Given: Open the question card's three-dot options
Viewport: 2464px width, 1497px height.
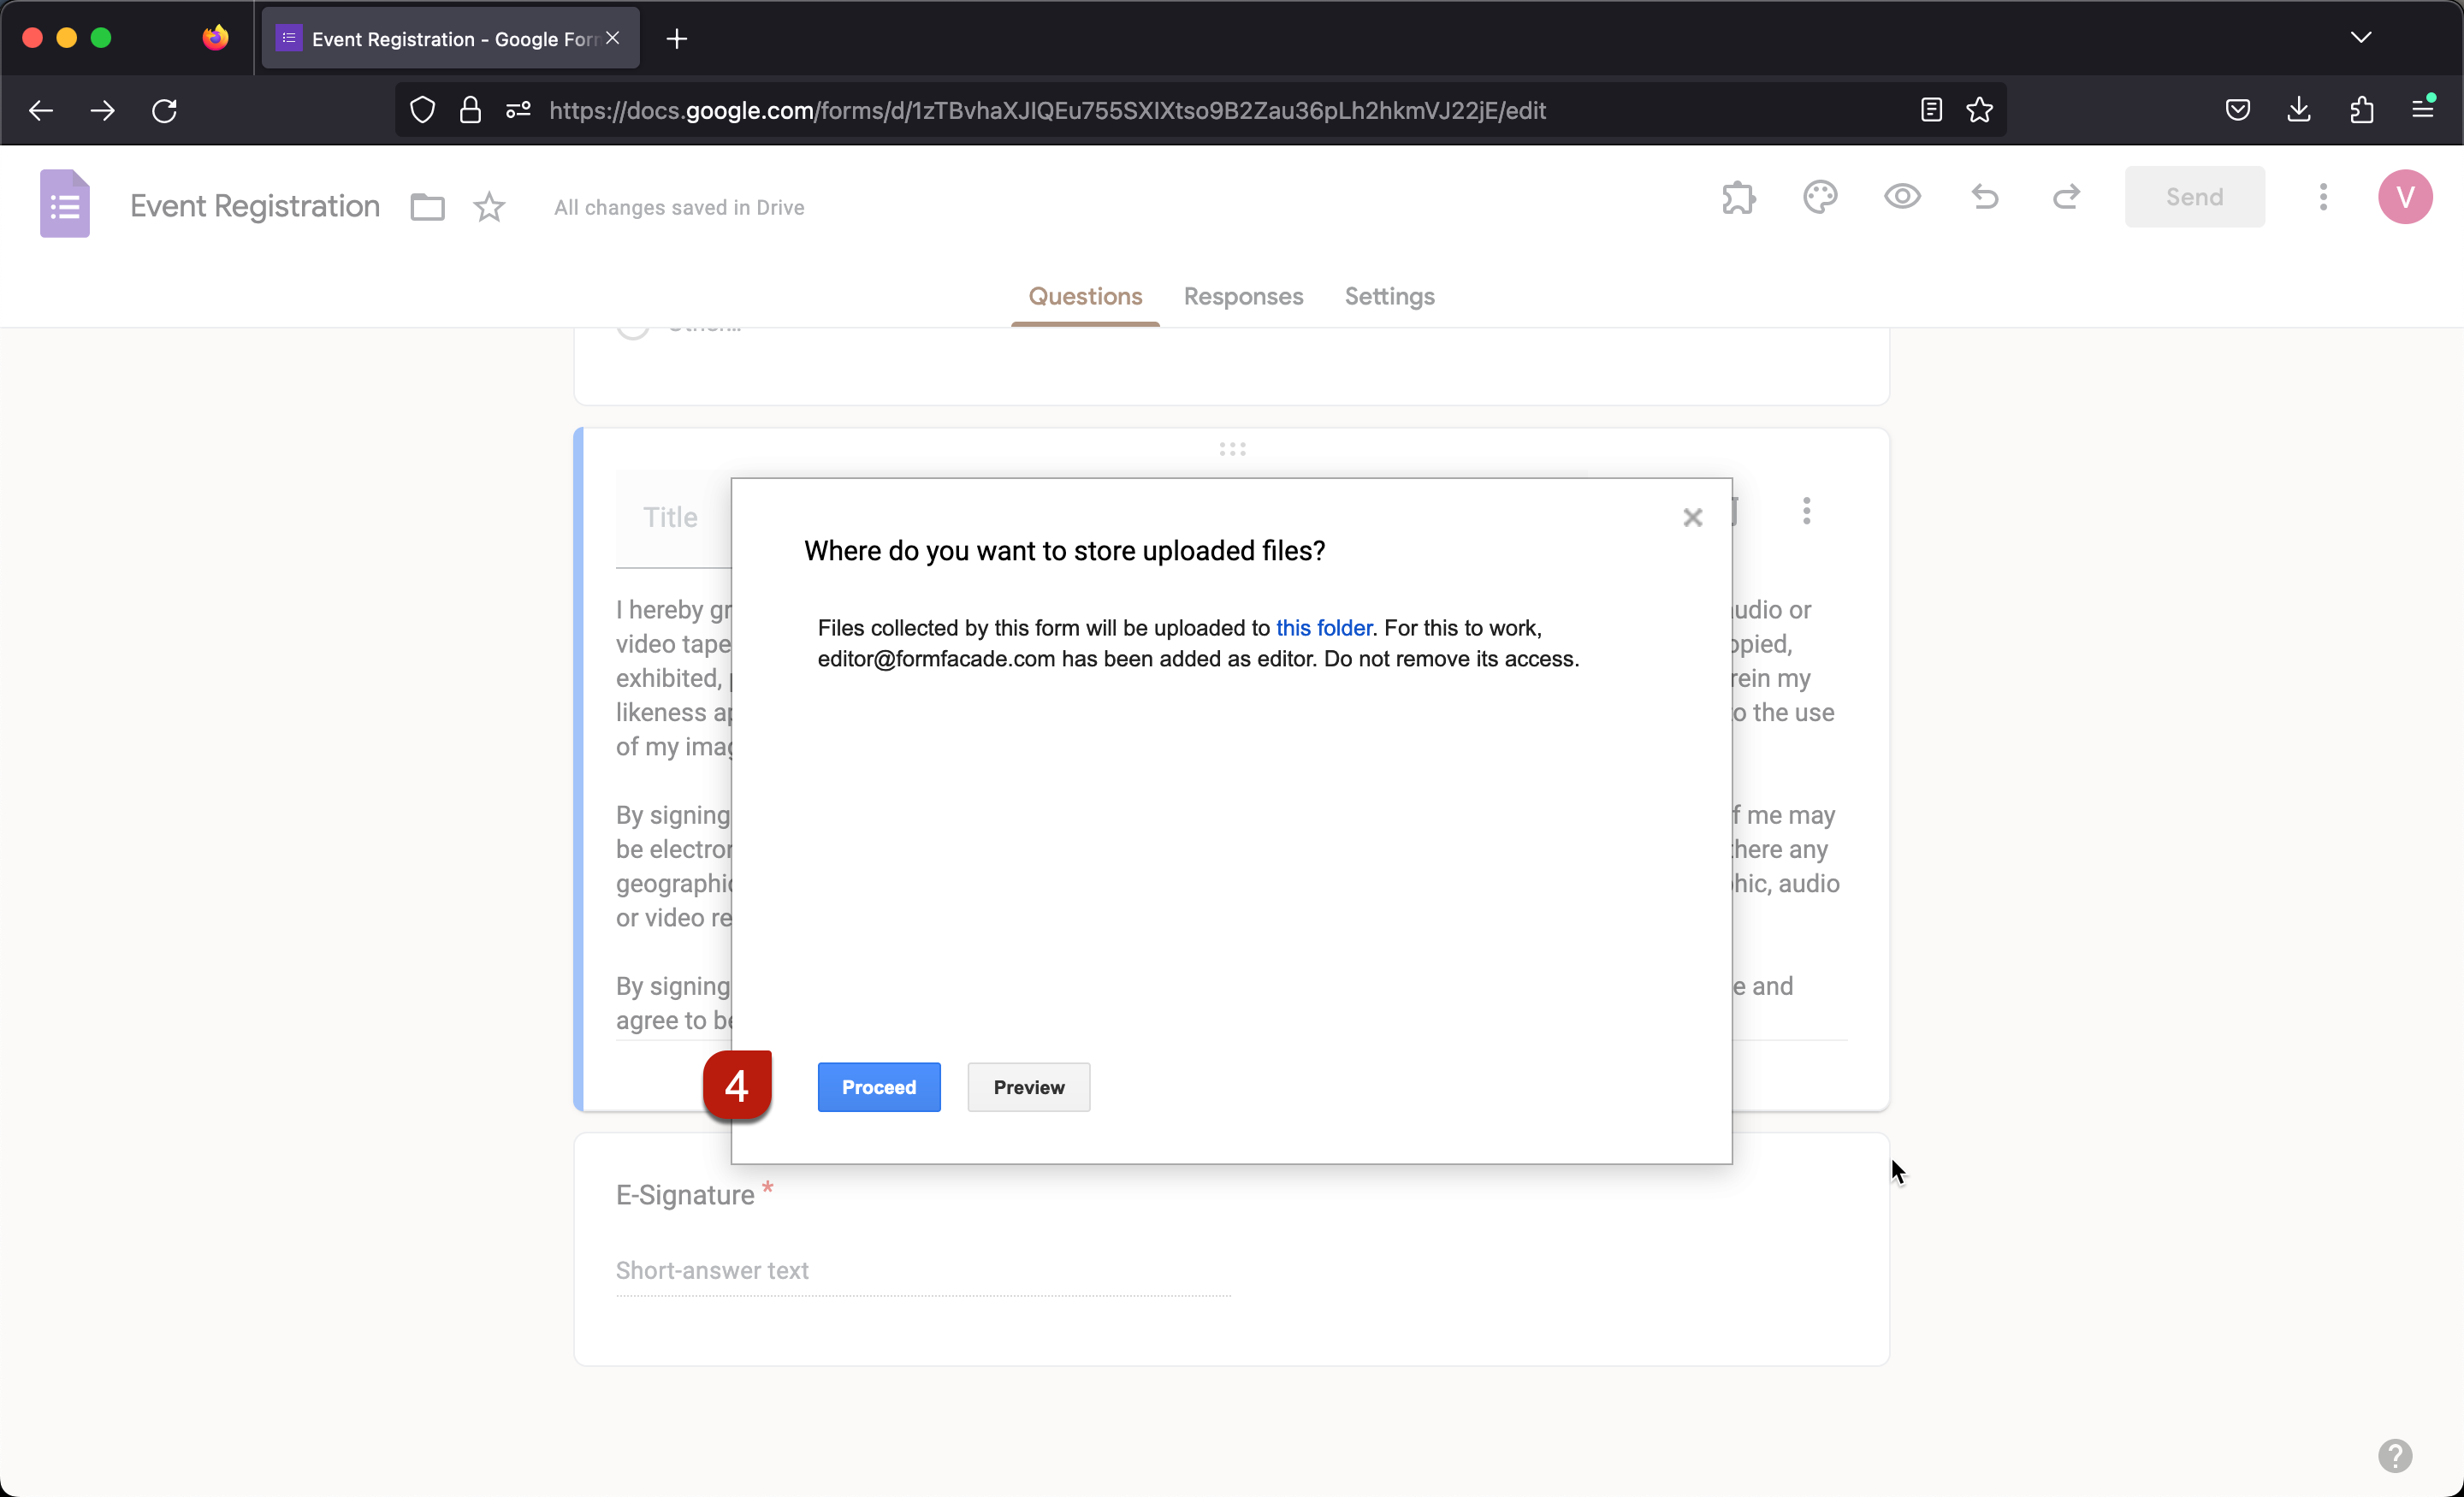Looking at the screenshot, I should pos(1806,511).
